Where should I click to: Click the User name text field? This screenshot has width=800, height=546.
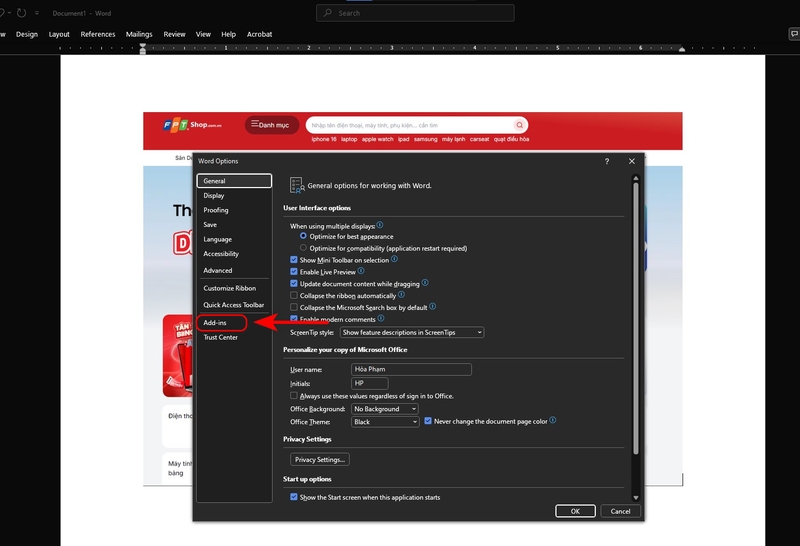pos(411,370)
